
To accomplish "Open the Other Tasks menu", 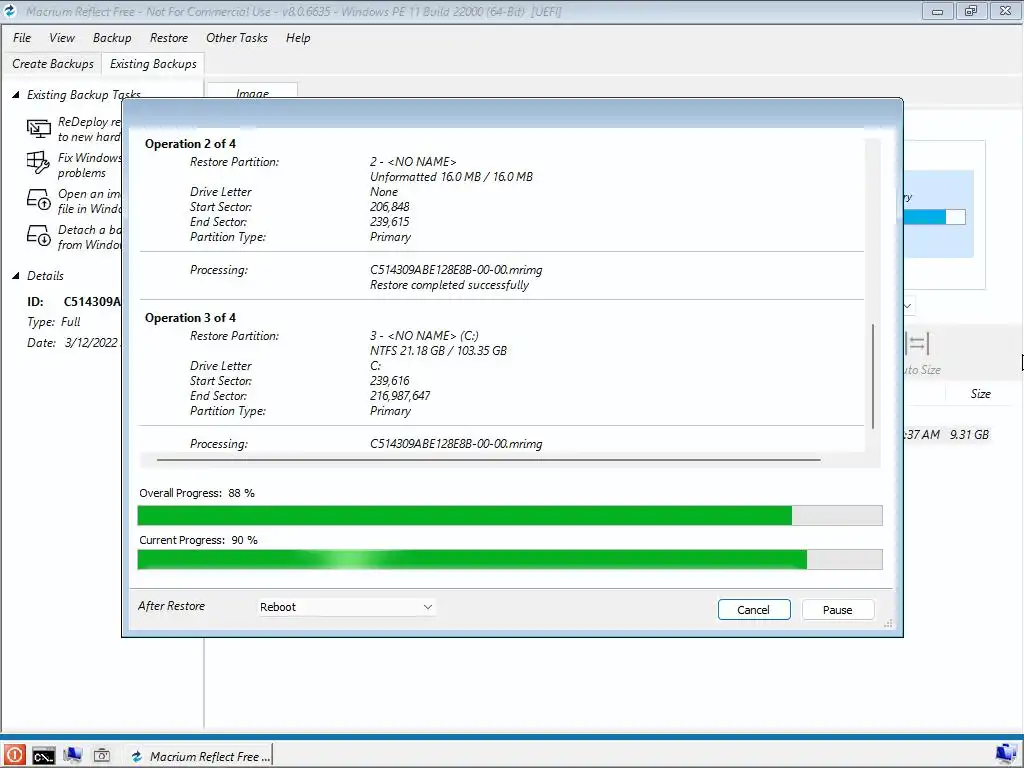I will (236, 38).
